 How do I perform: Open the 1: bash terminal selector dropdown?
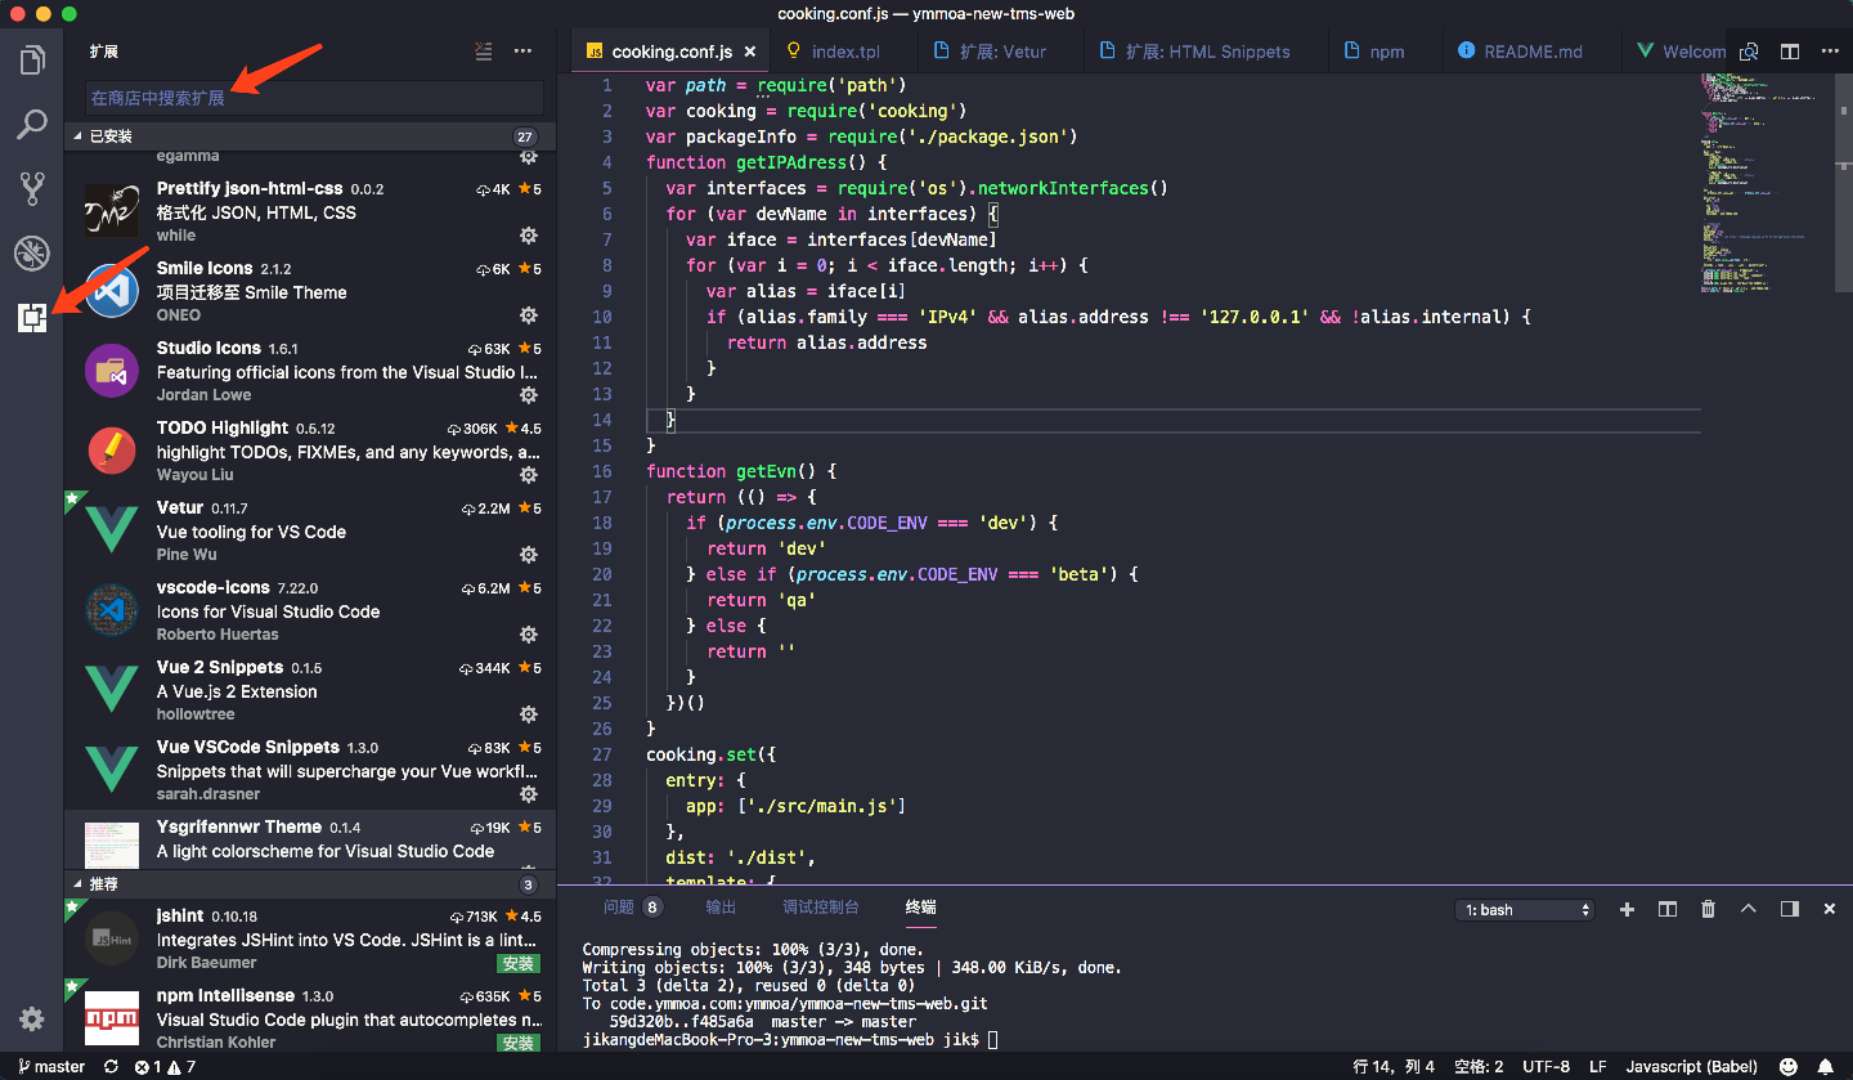(1523, 909)
